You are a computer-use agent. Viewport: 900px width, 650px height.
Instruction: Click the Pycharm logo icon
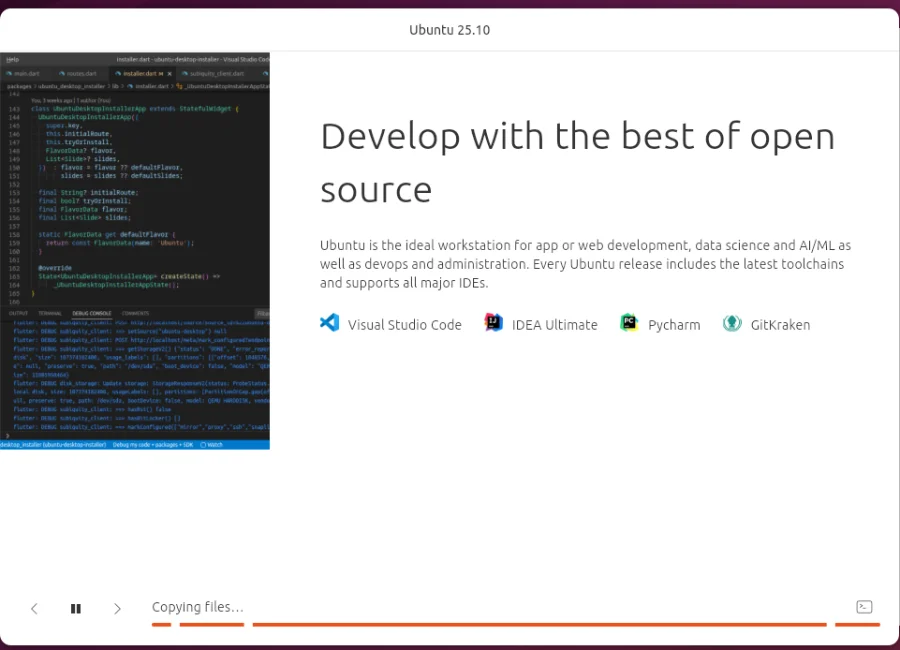point(629,323)
